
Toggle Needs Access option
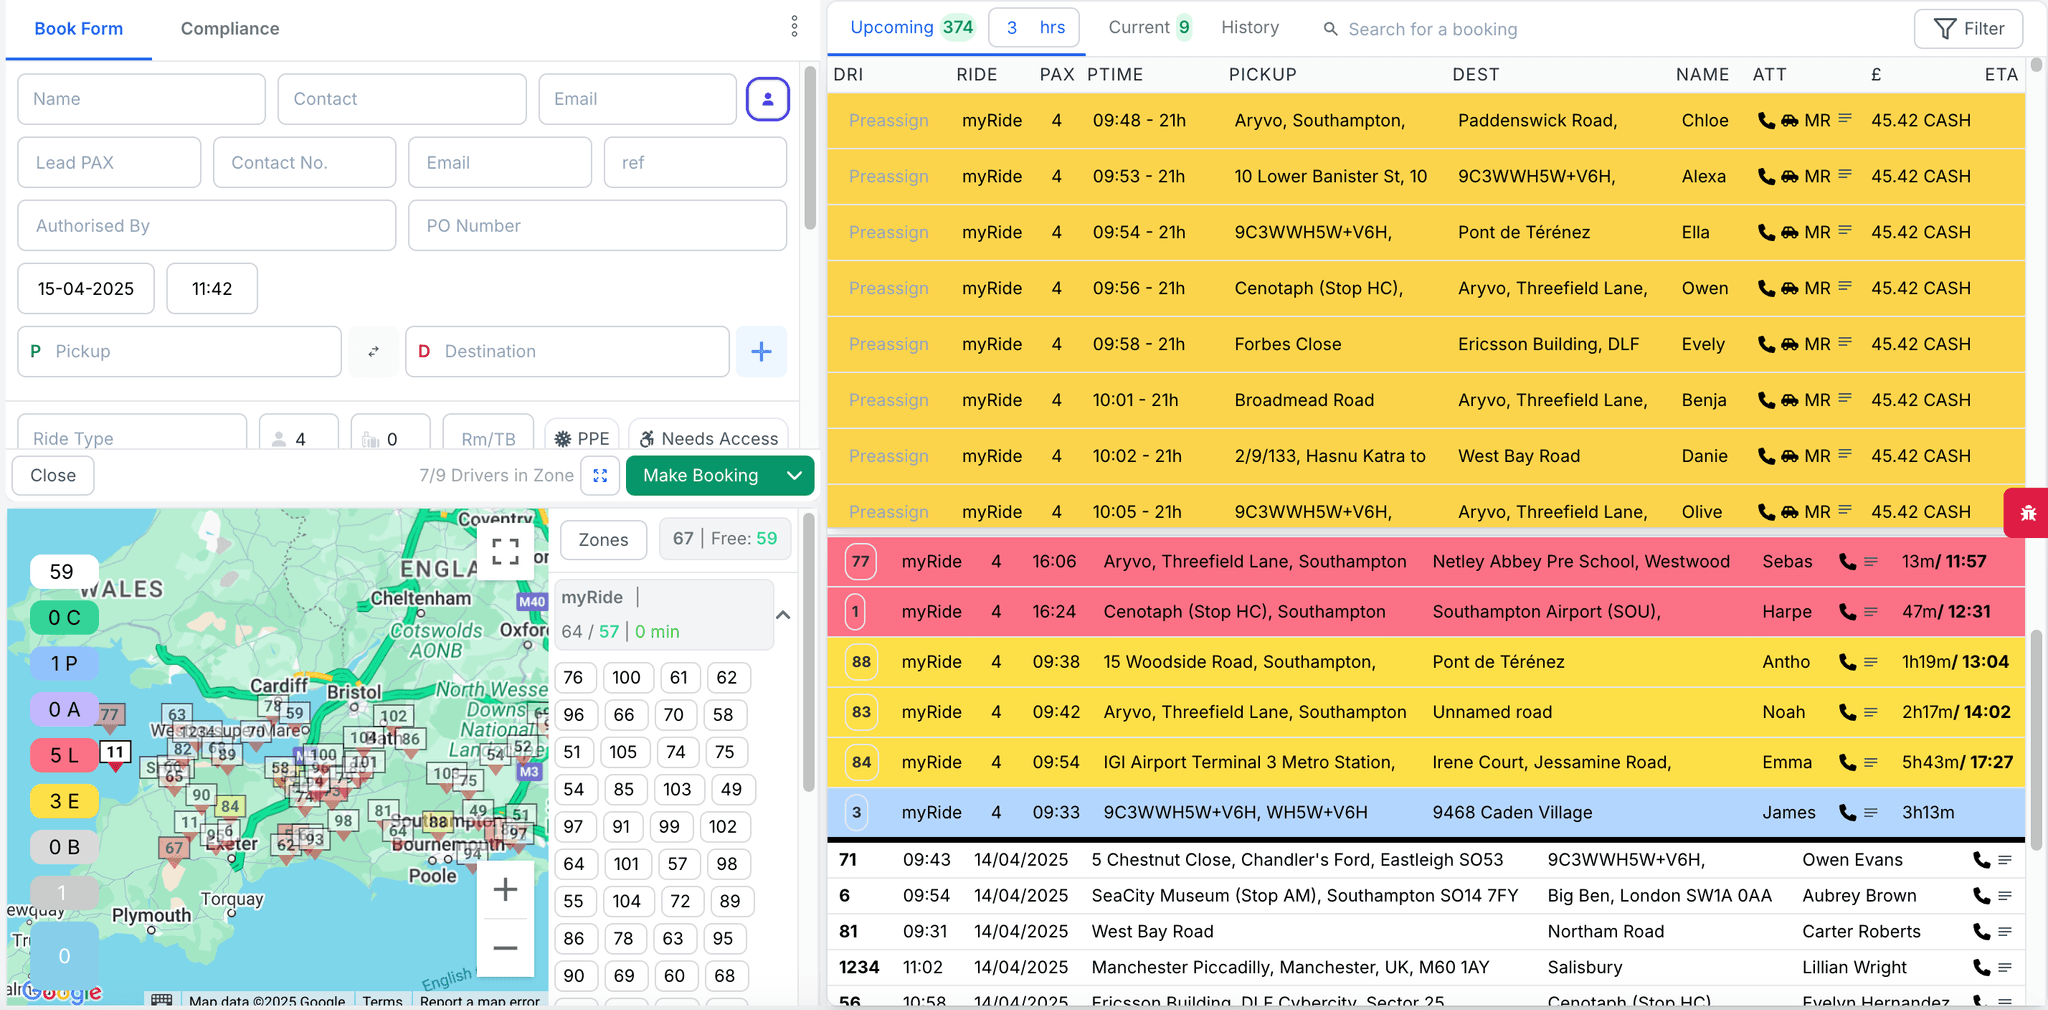pos(708,438)
